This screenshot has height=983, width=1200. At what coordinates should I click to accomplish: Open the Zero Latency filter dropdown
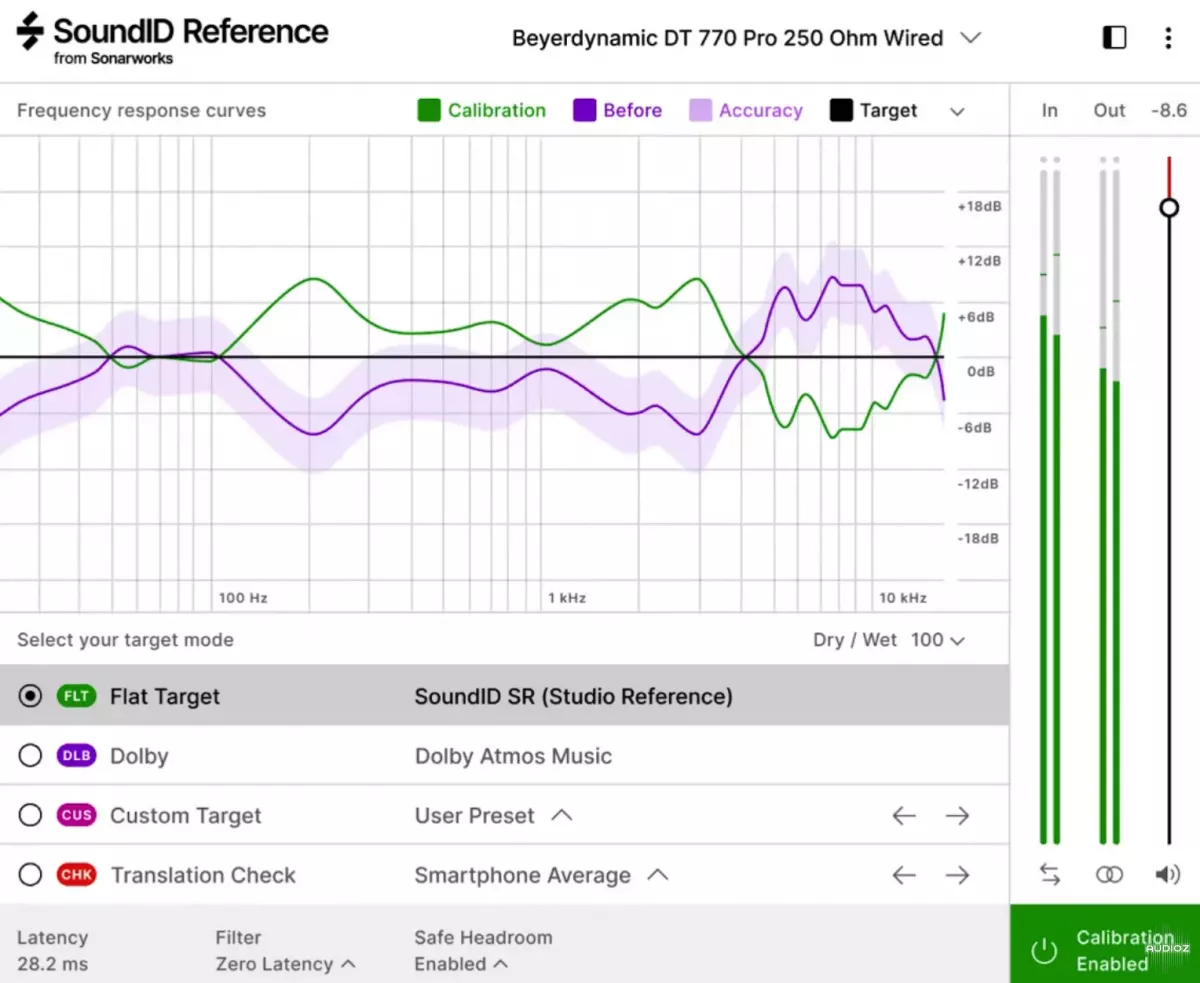pyautogui.click(x=286, y=964)
